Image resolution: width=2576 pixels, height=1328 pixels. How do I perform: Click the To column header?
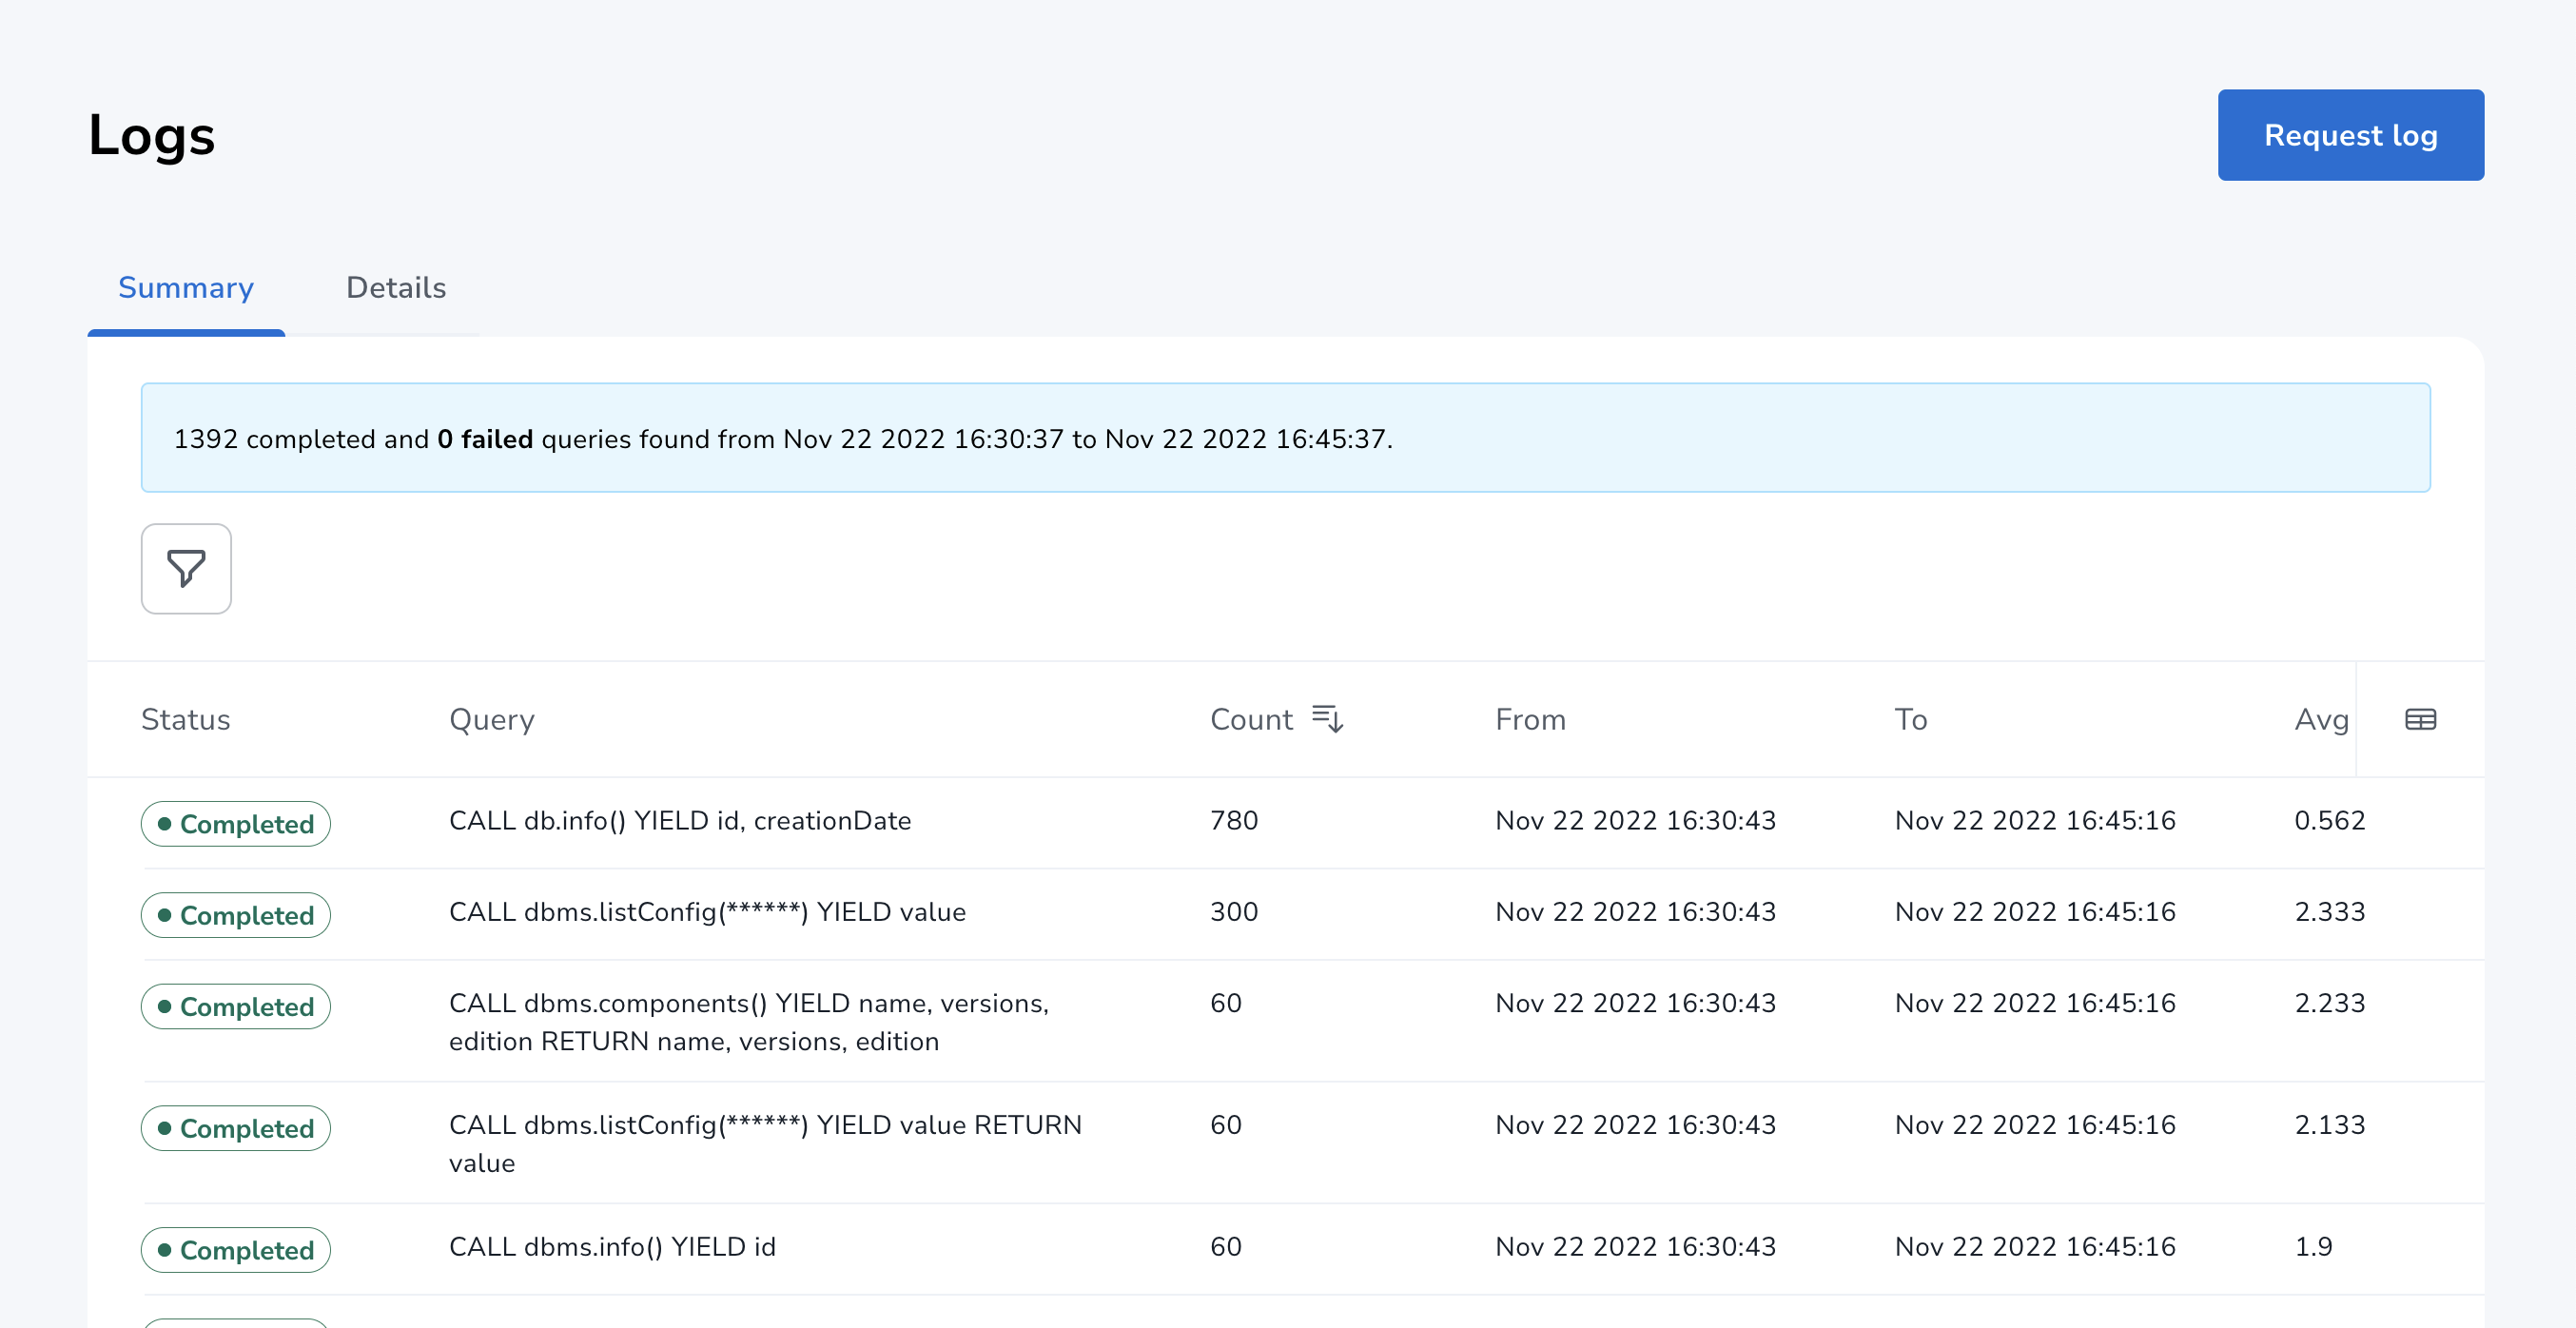point(1910,719)
